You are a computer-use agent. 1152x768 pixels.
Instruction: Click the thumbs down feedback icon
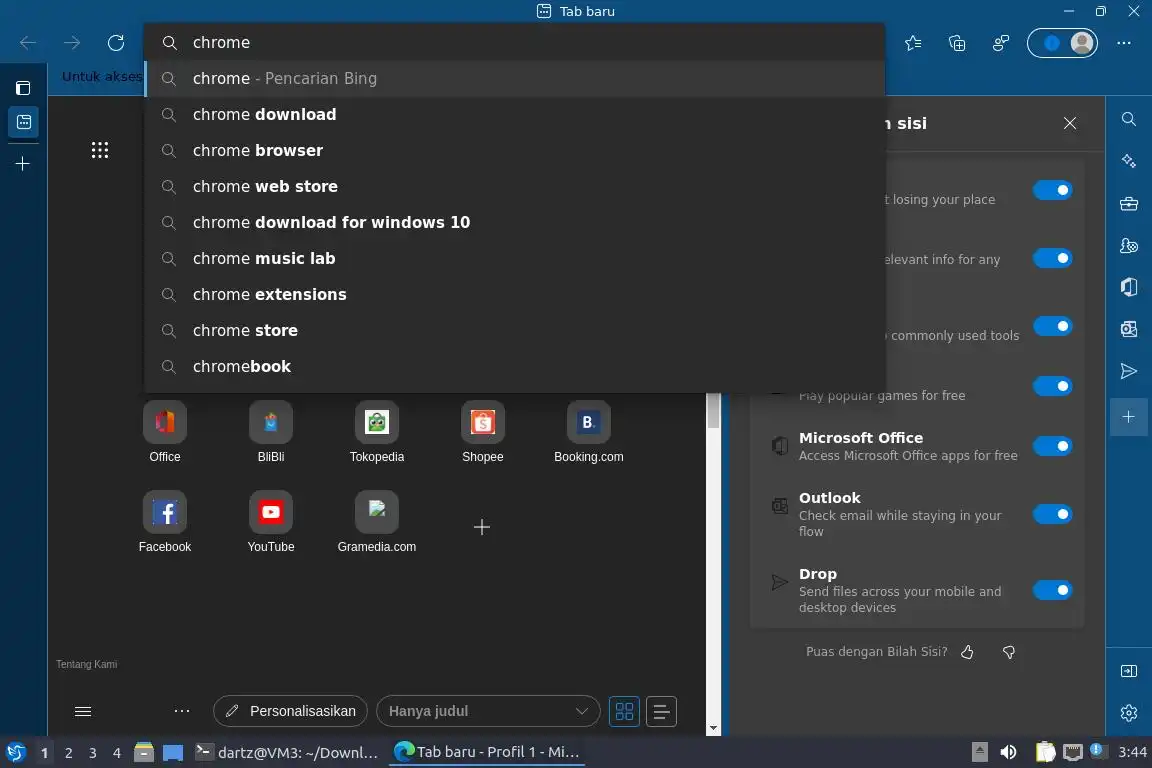[x=1009, y=652]
